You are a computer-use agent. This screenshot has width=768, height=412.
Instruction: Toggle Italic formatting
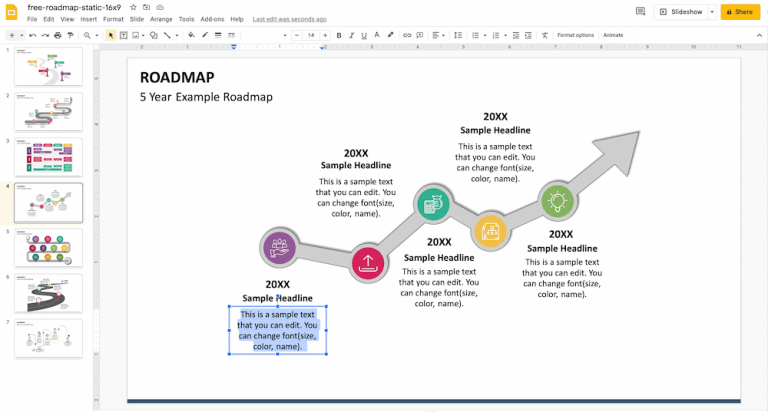(x=352, y=35)
